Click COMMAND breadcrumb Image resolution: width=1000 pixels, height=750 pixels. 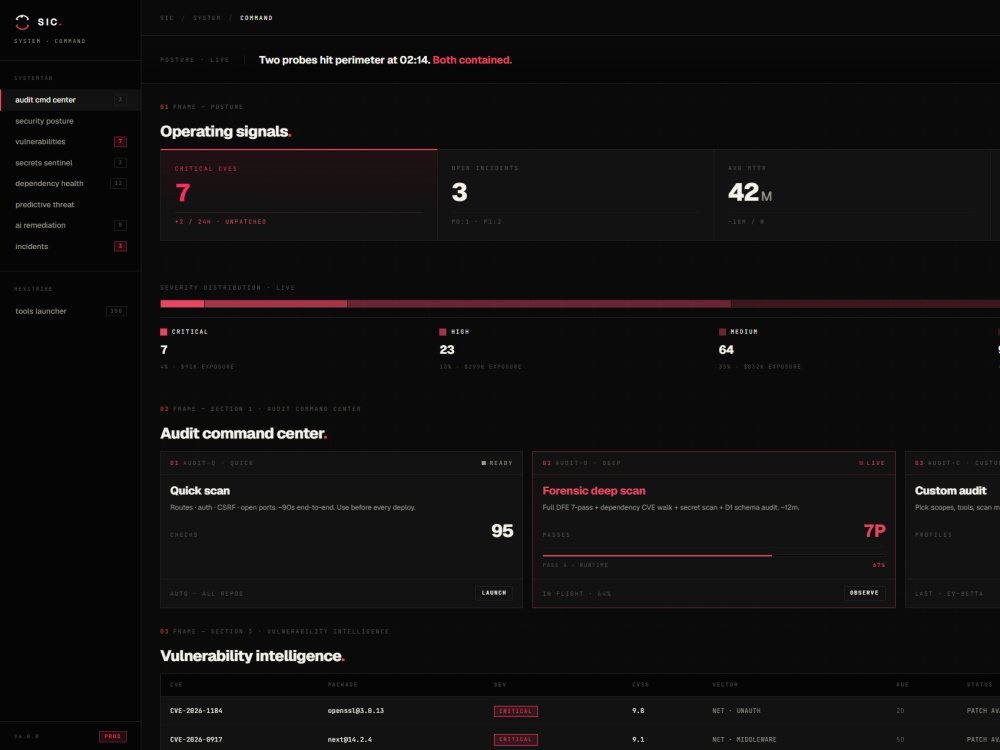(256, 18)
